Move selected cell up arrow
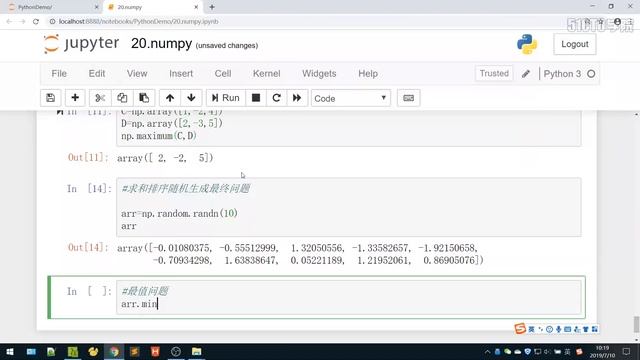Viewport: 640px width, 360px height. 170,98
